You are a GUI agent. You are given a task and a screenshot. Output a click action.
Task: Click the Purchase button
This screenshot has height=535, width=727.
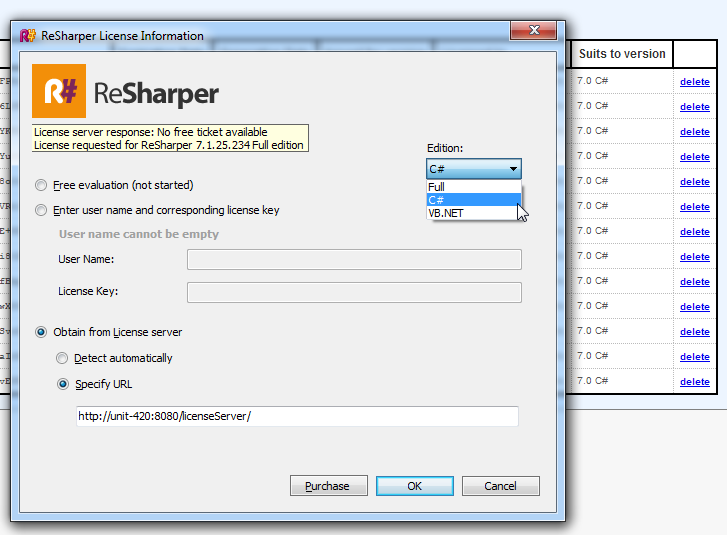329,486
